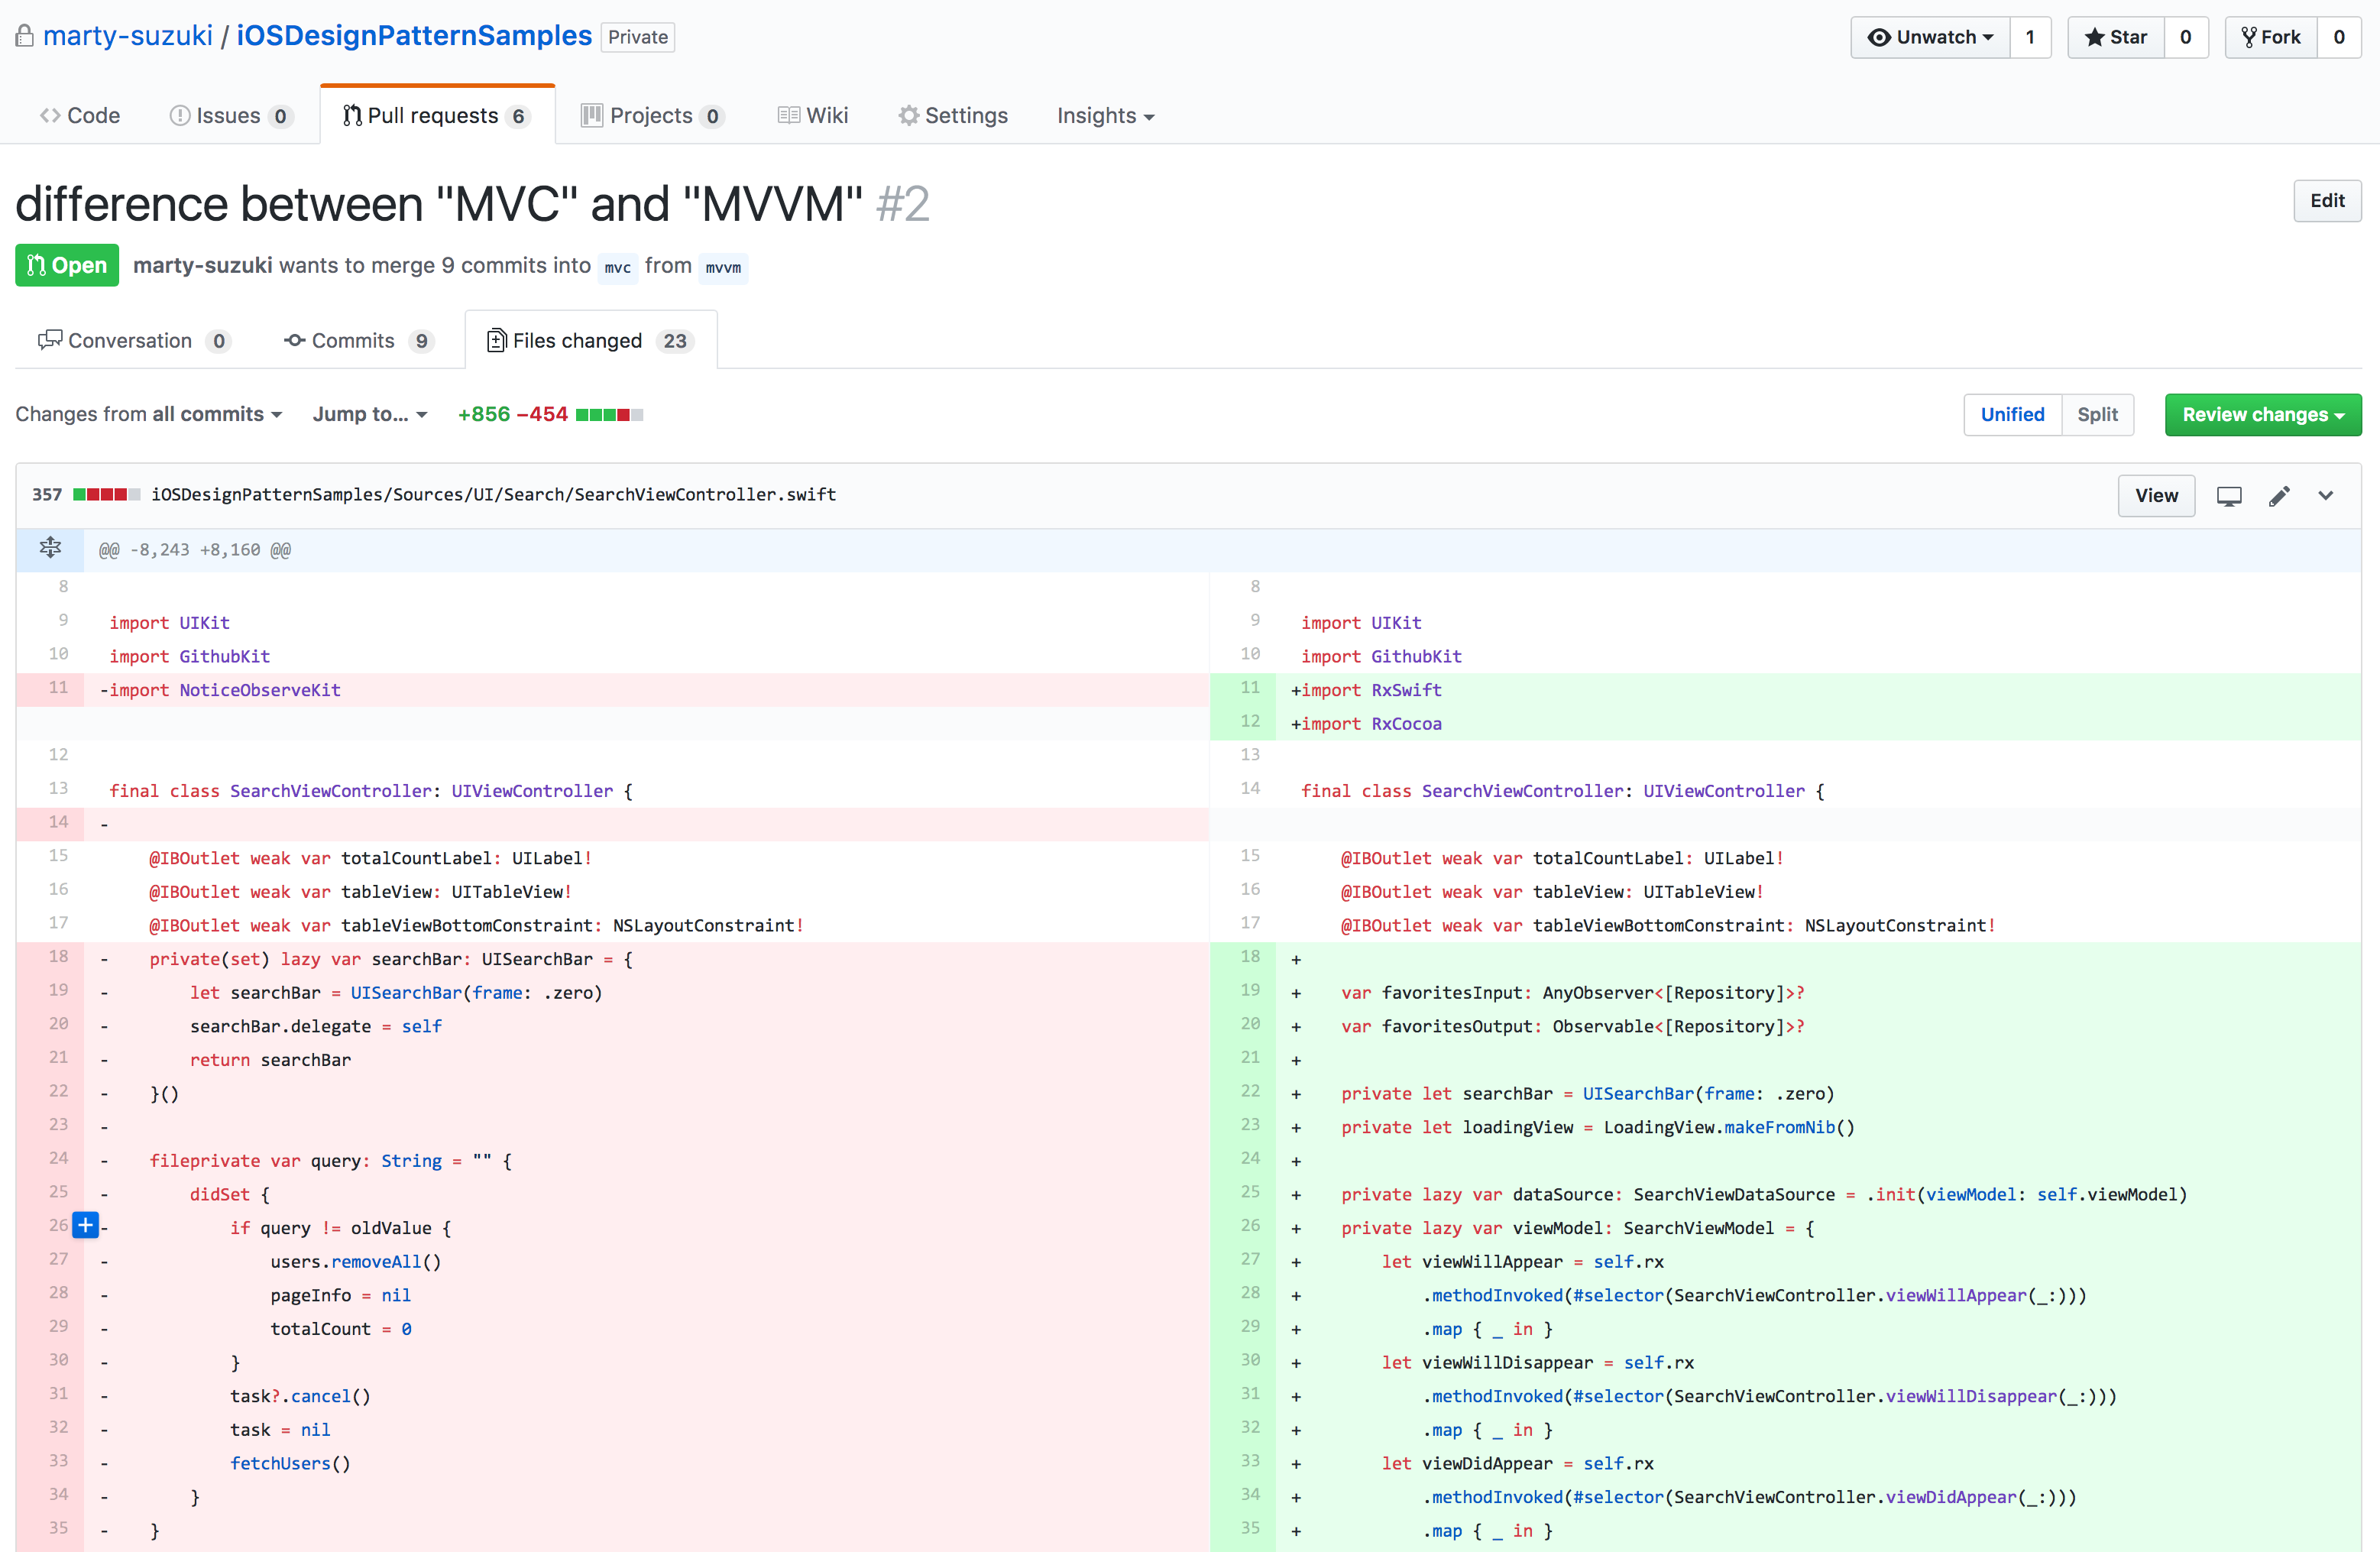Click the View file button
Viewport: 2380px width, 1552px height.
click(2155, 496)
